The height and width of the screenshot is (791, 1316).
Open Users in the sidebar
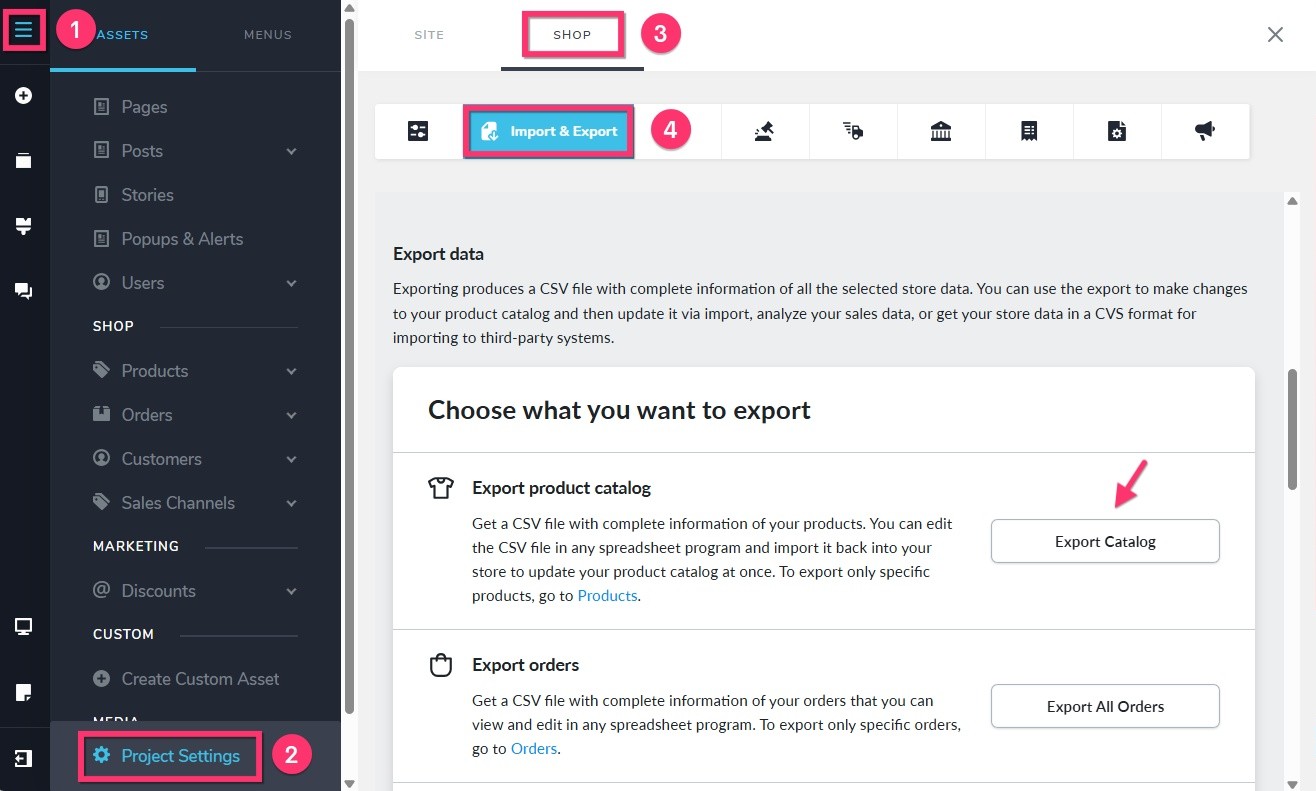143,283
